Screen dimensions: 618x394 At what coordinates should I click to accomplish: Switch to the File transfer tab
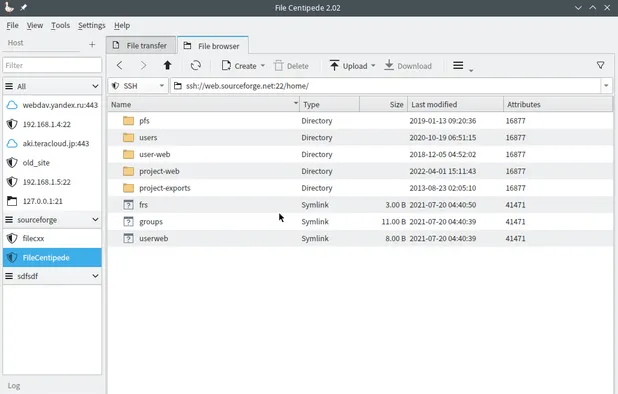[141, 46]
